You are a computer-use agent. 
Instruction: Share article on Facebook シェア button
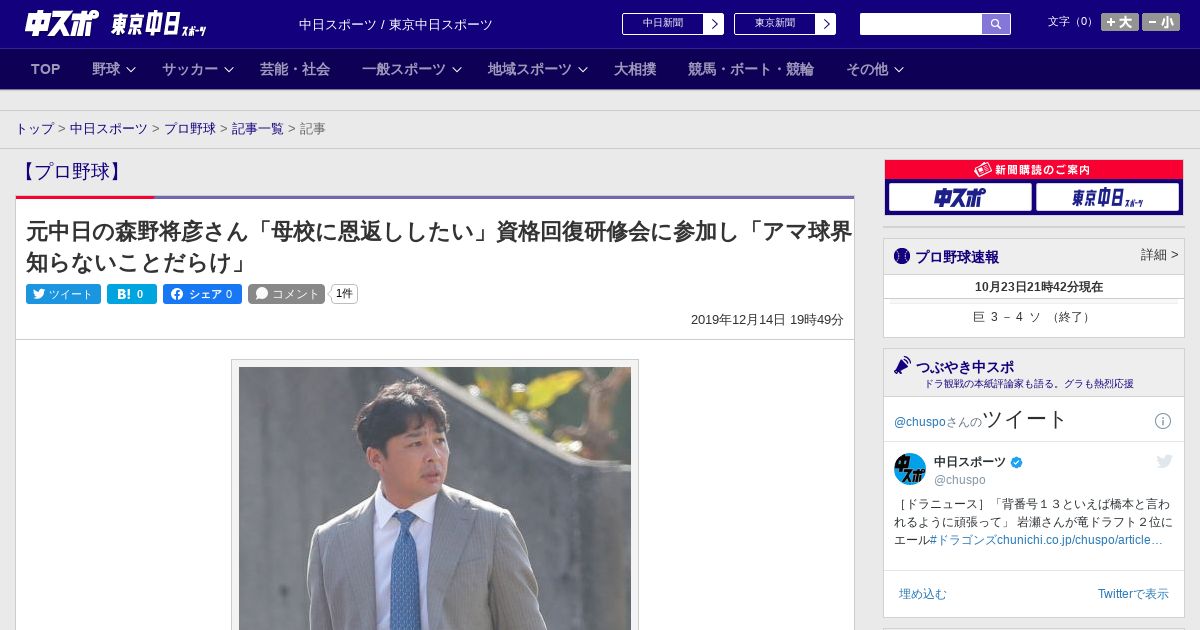click(x=202, y=294)
